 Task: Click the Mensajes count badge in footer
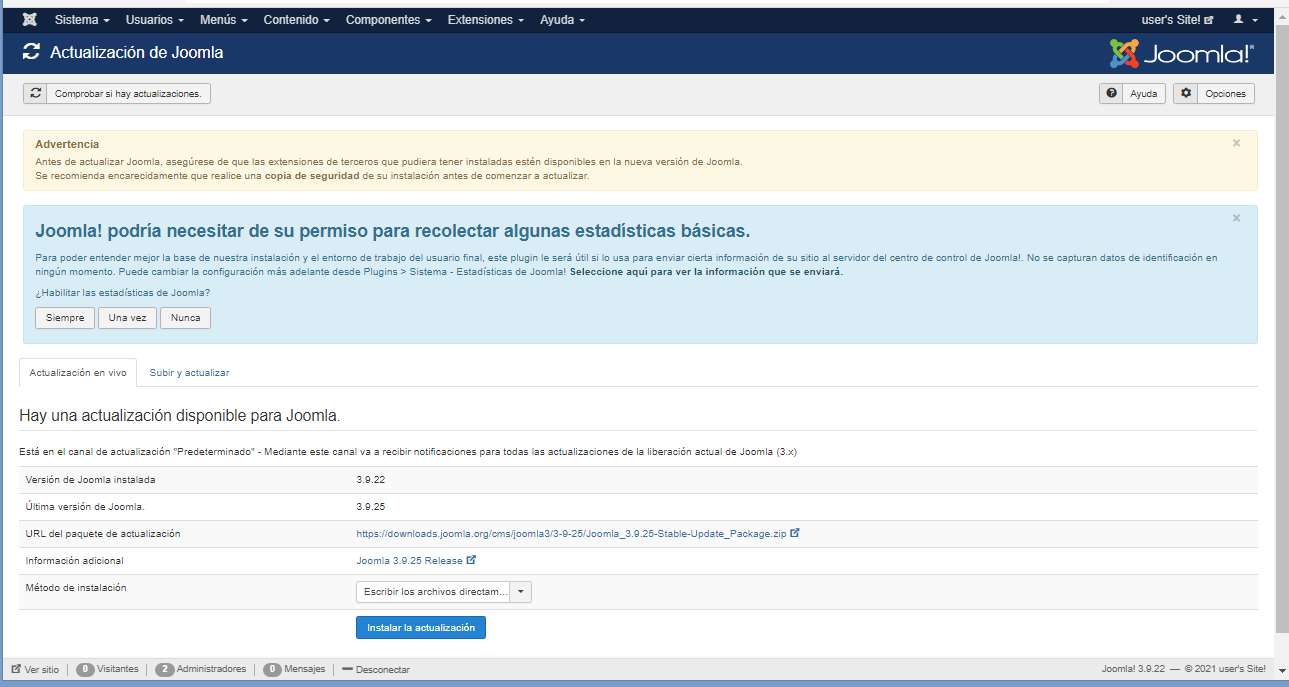tap(272, 669)
